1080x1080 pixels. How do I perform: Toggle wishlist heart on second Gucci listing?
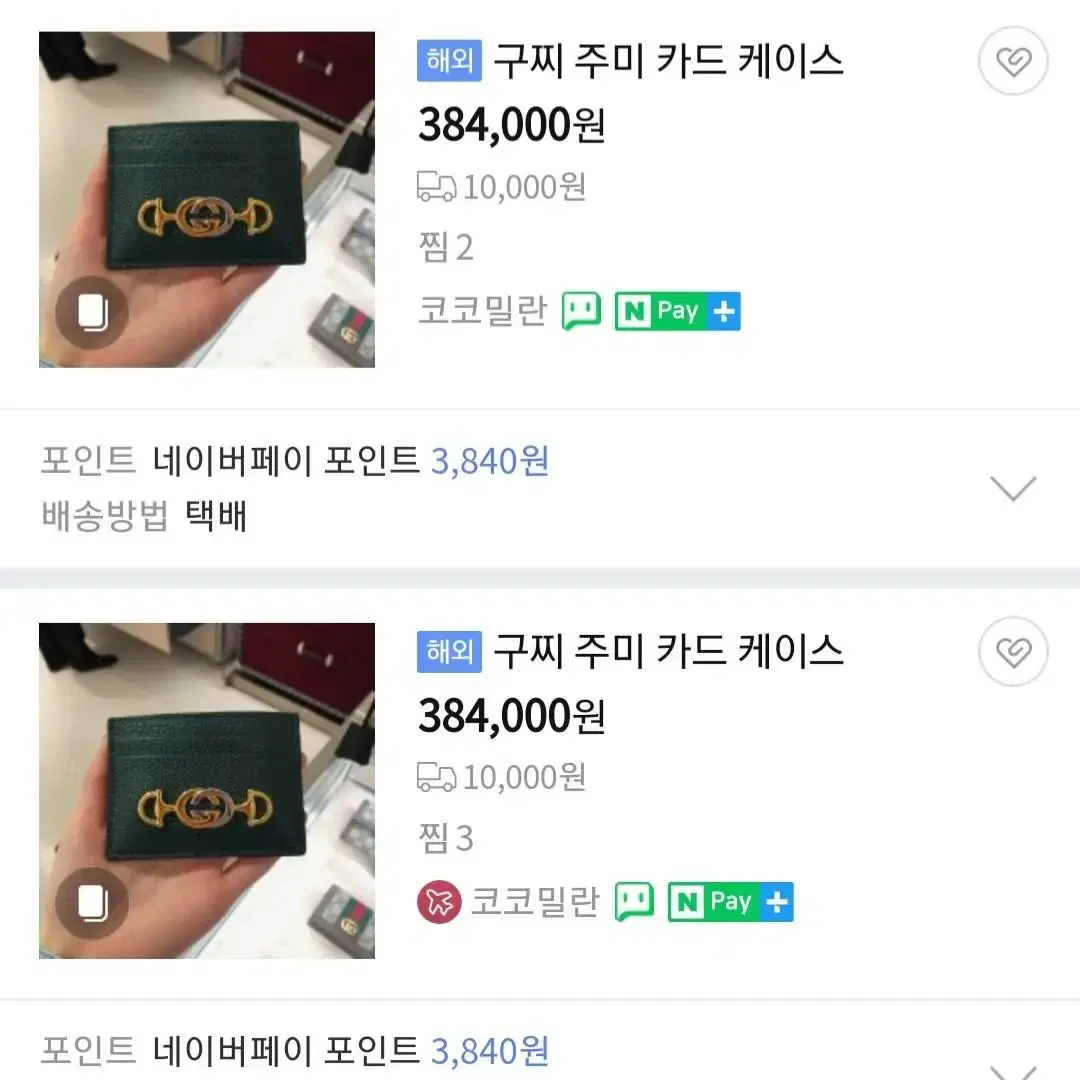pyautogui.click(x=1013, y=651)
